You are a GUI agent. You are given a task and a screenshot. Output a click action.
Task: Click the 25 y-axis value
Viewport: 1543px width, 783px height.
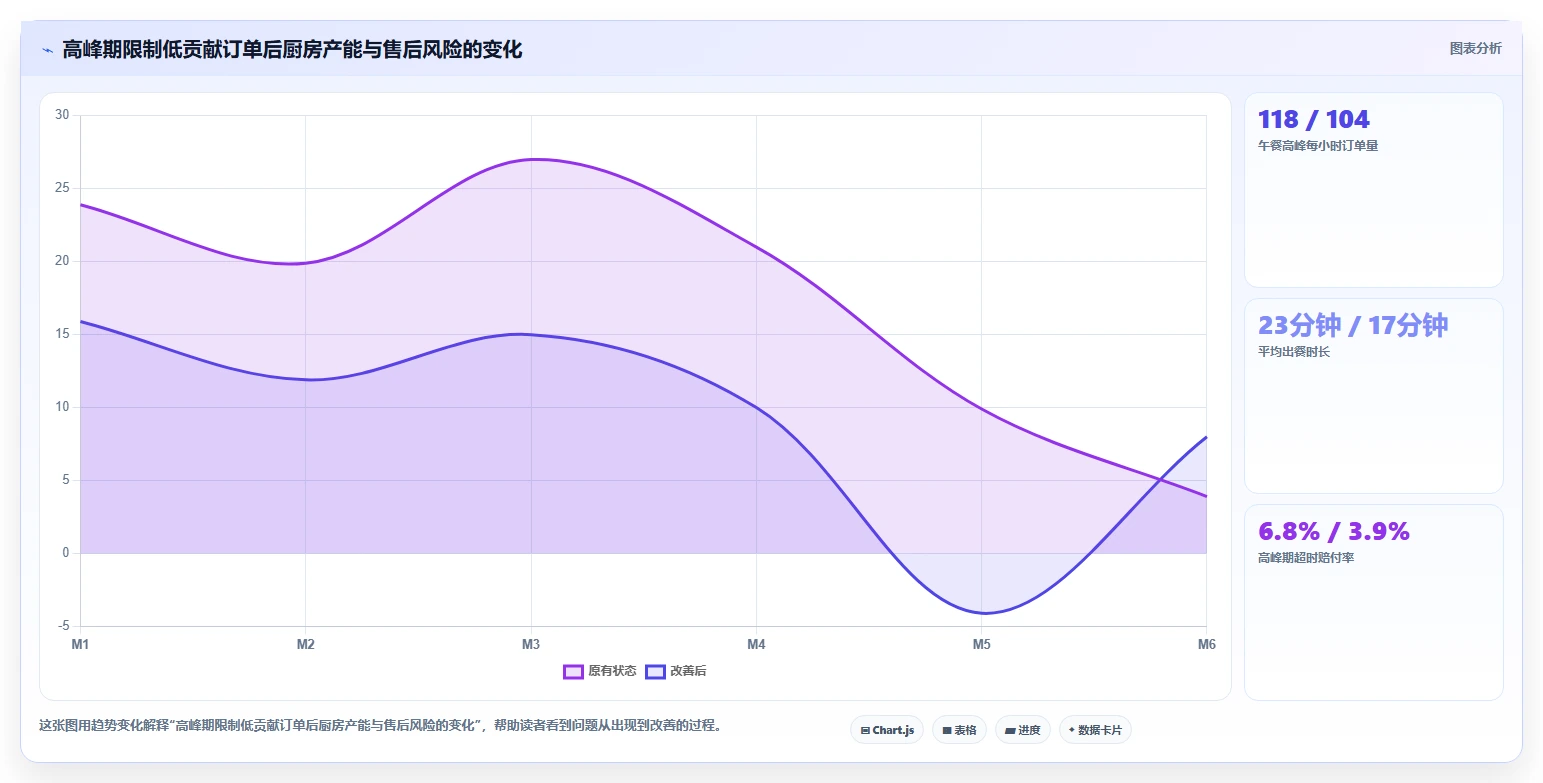click(62, 188)
